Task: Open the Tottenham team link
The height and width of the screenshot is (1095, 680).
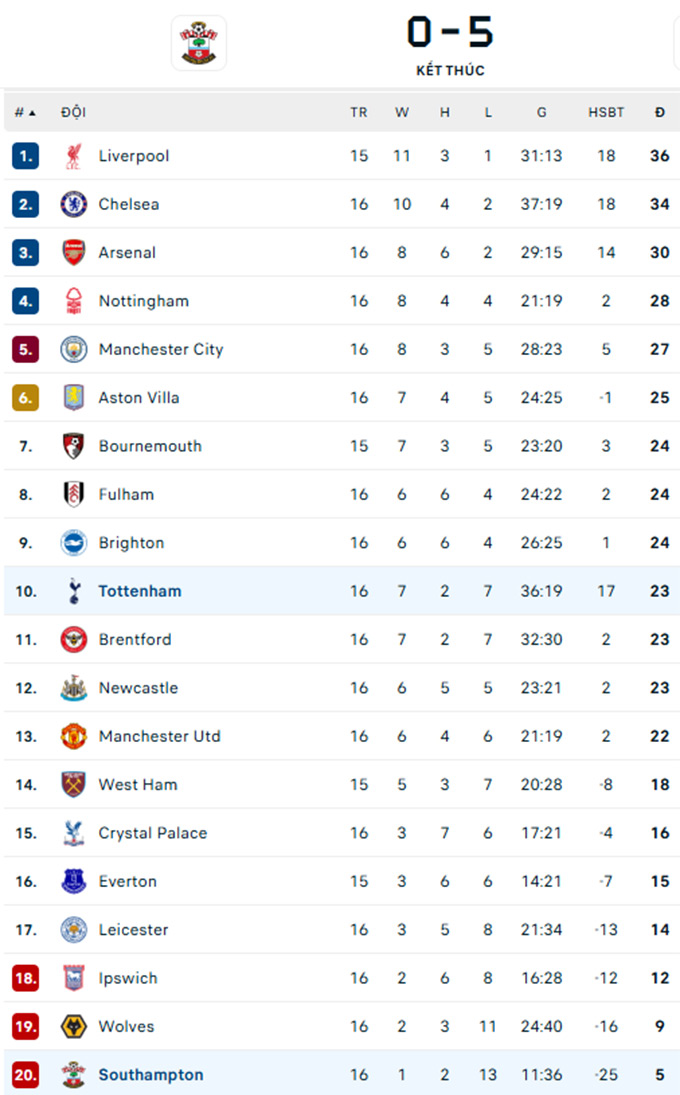Action: tap(140, 591)
